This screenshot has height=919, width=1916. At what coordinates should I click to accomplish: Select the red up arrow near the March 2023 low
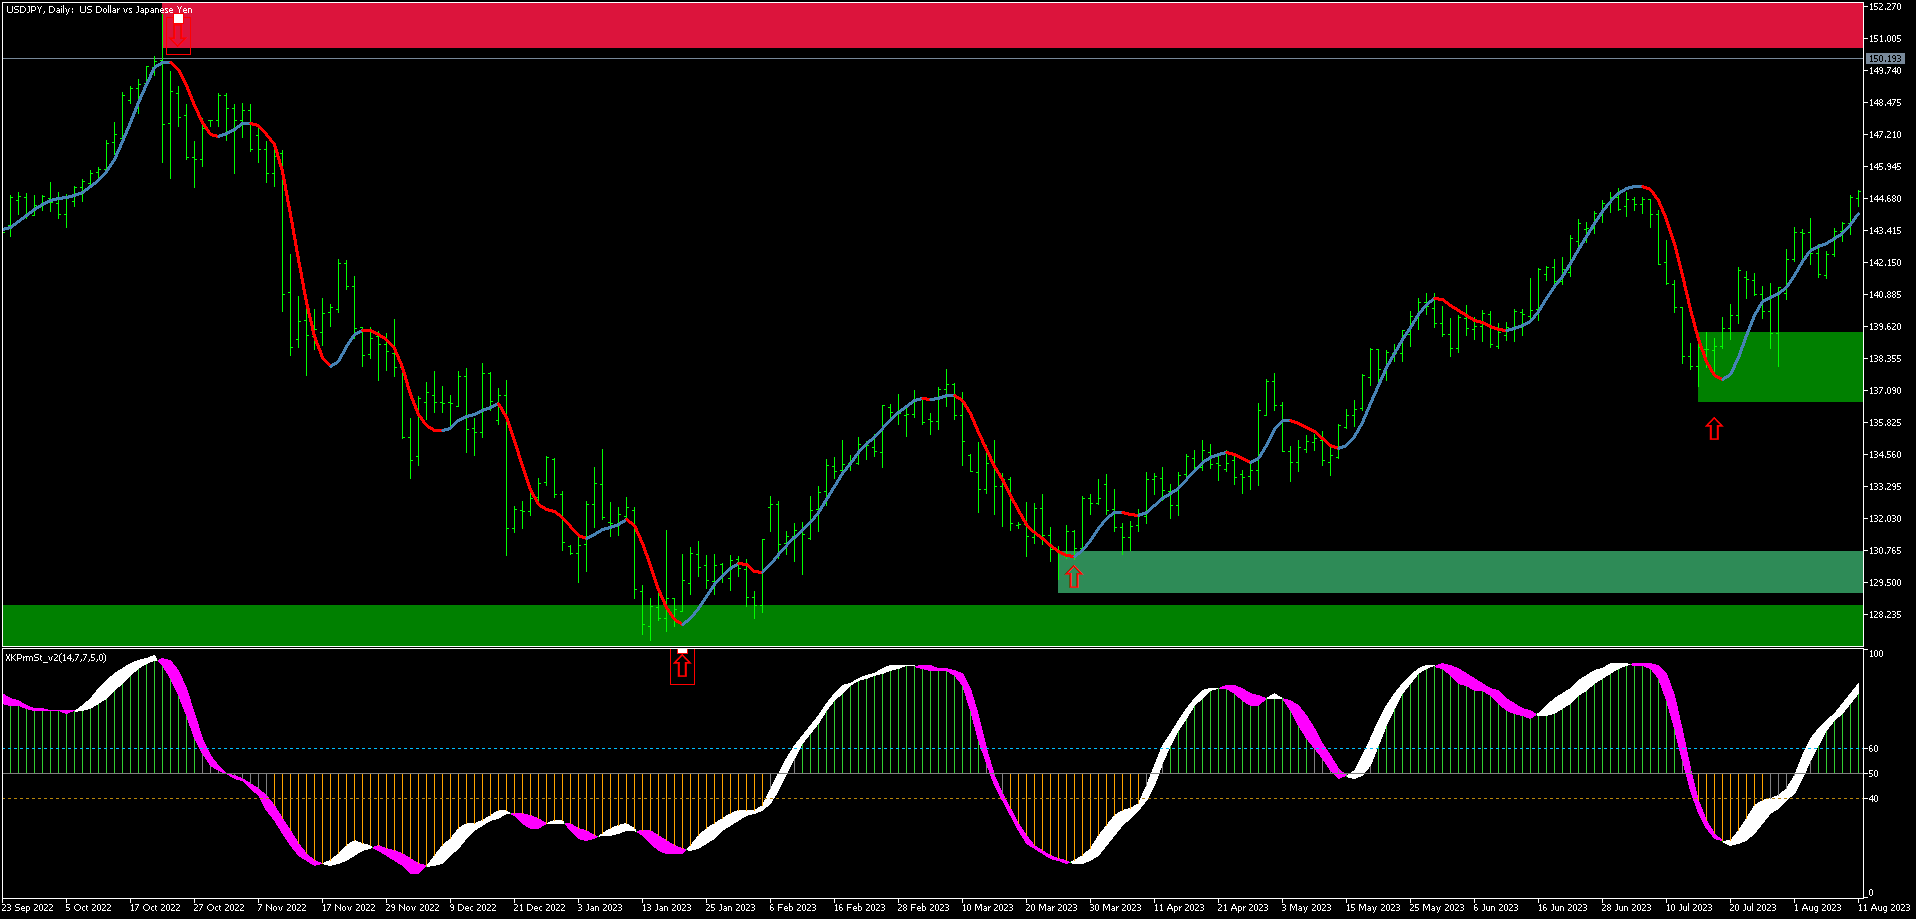pyautogui.click(x=1074, y=577)
